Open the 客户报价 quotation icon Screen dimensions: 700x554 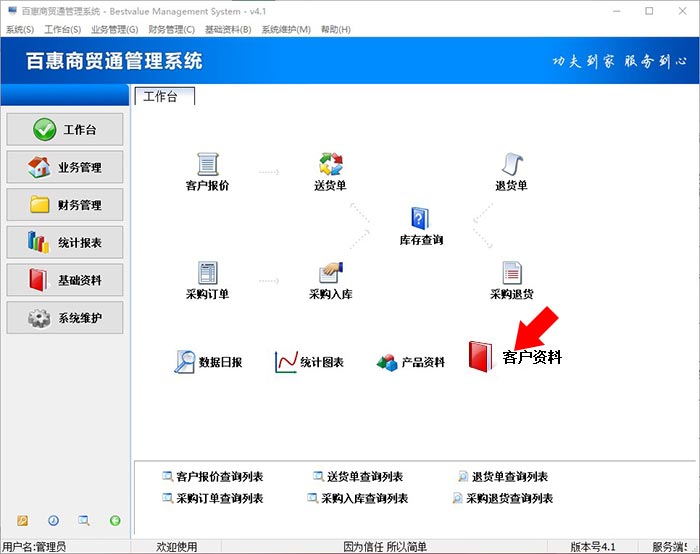[x=208, y=164]
